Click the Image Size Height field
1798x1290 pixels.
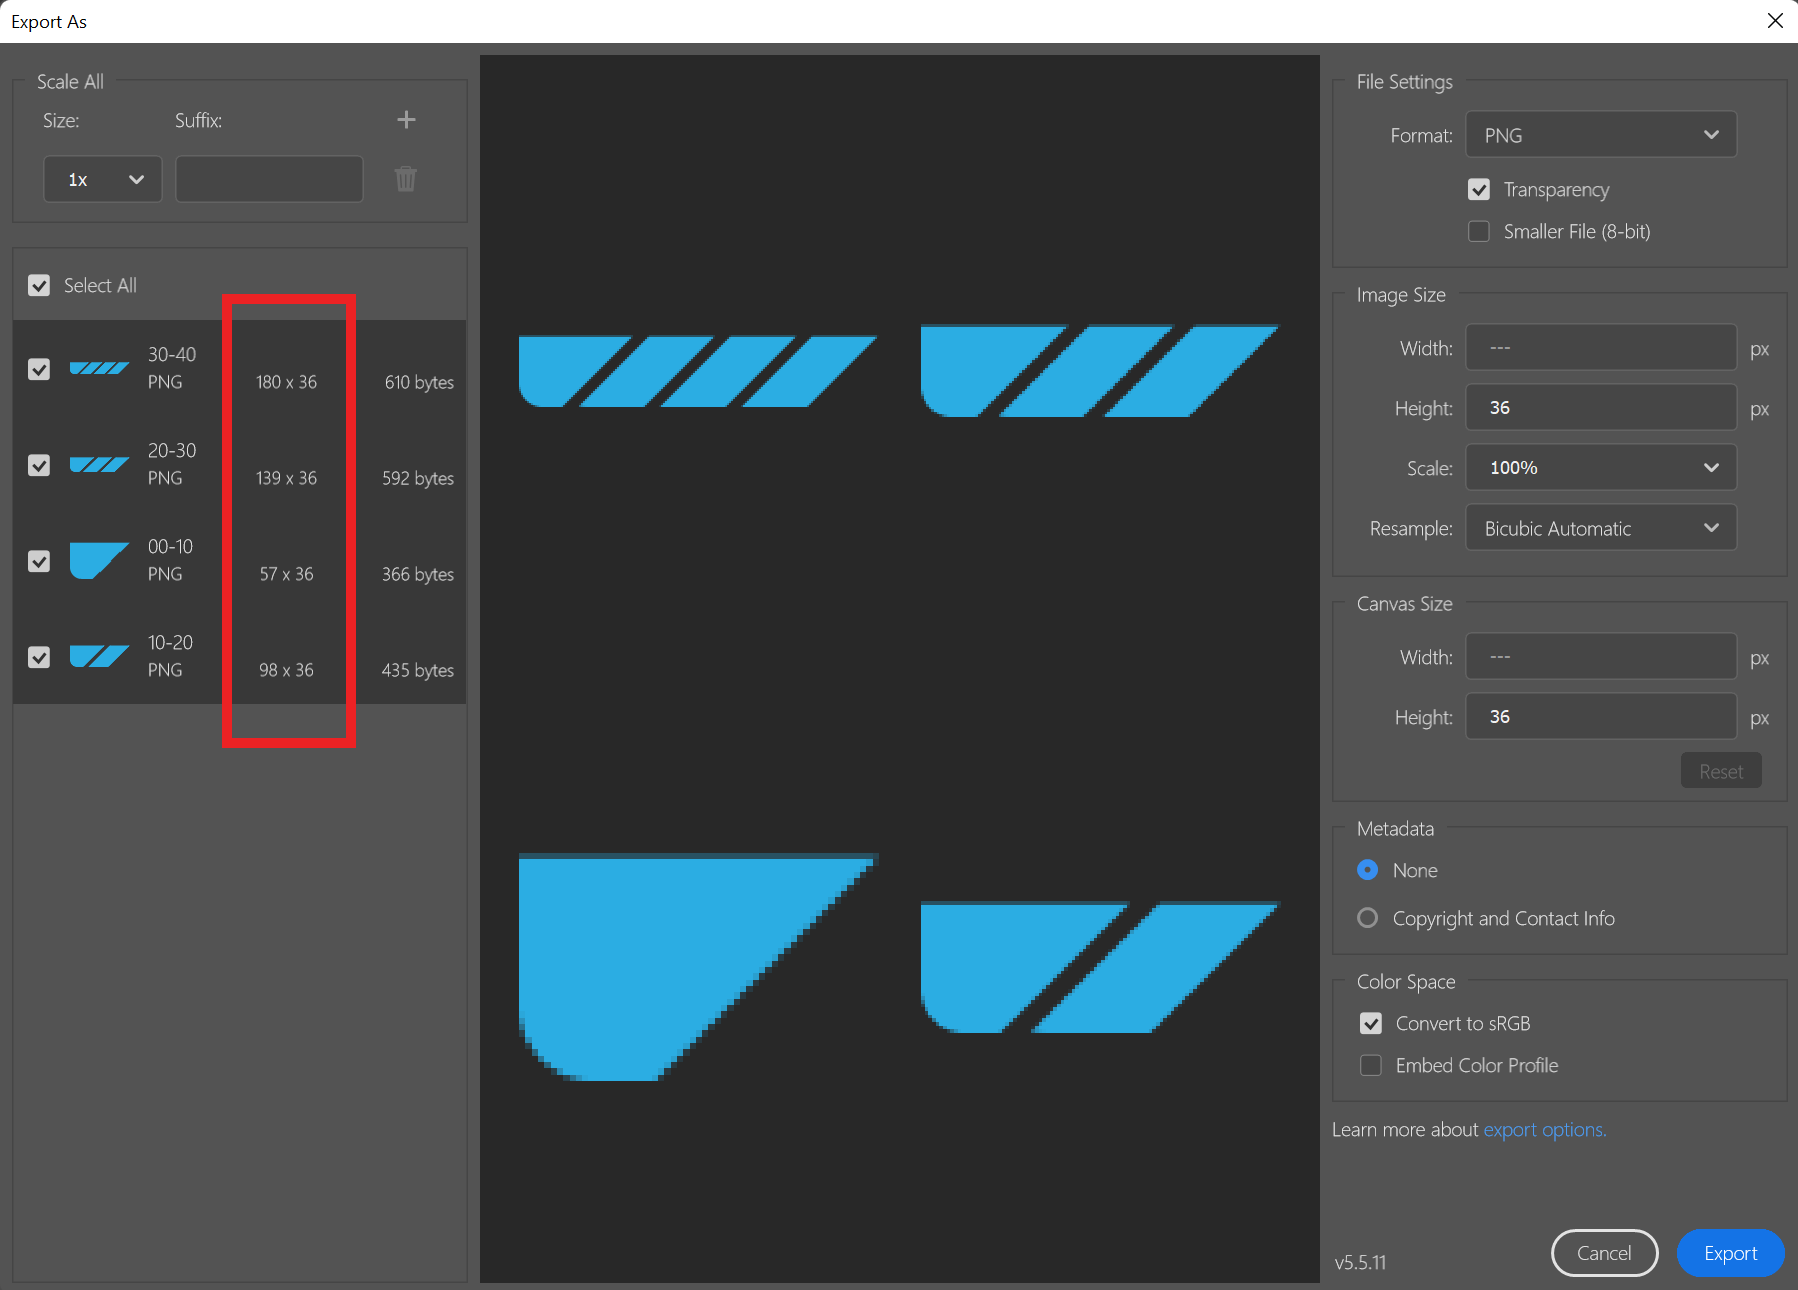(1601, 407)
